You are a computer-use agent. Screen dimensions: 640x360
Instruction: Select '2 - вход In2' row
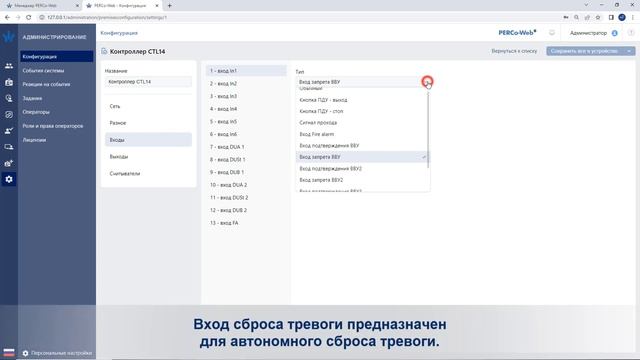[x=246, y=83]
